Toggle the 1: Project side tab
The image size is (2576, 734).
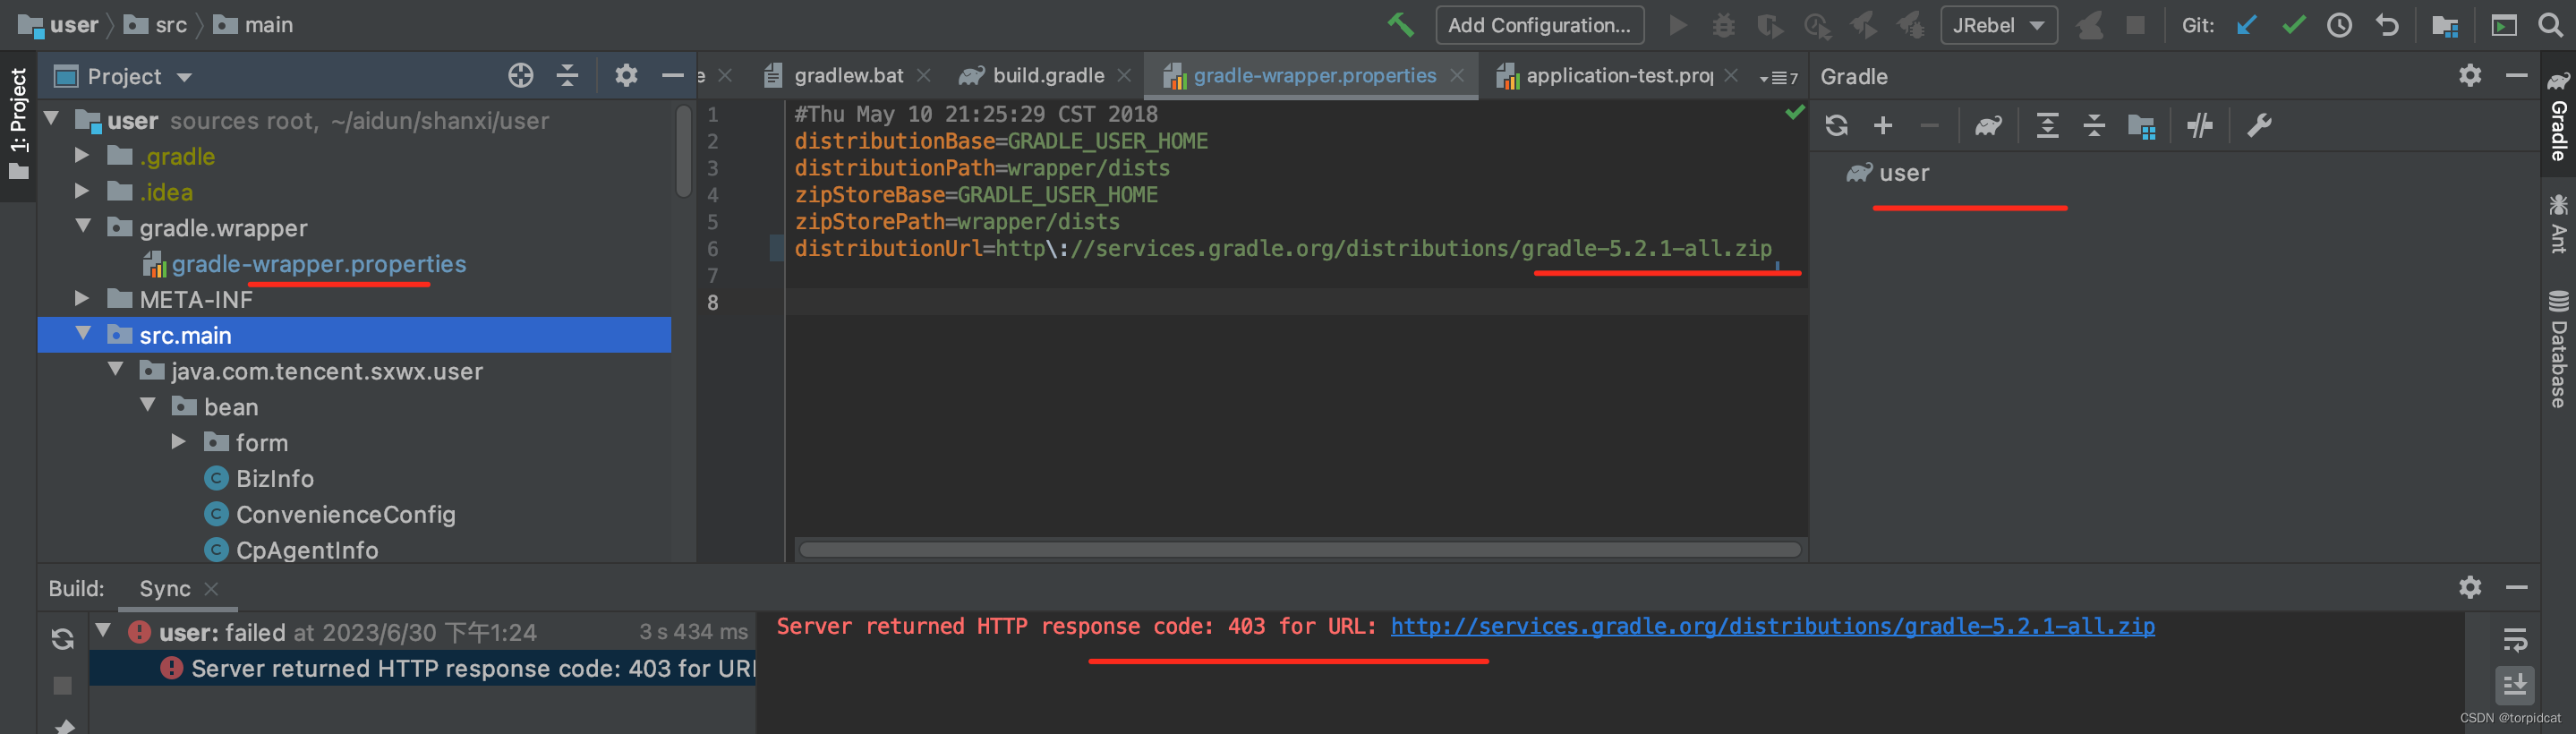pos(18,124)
